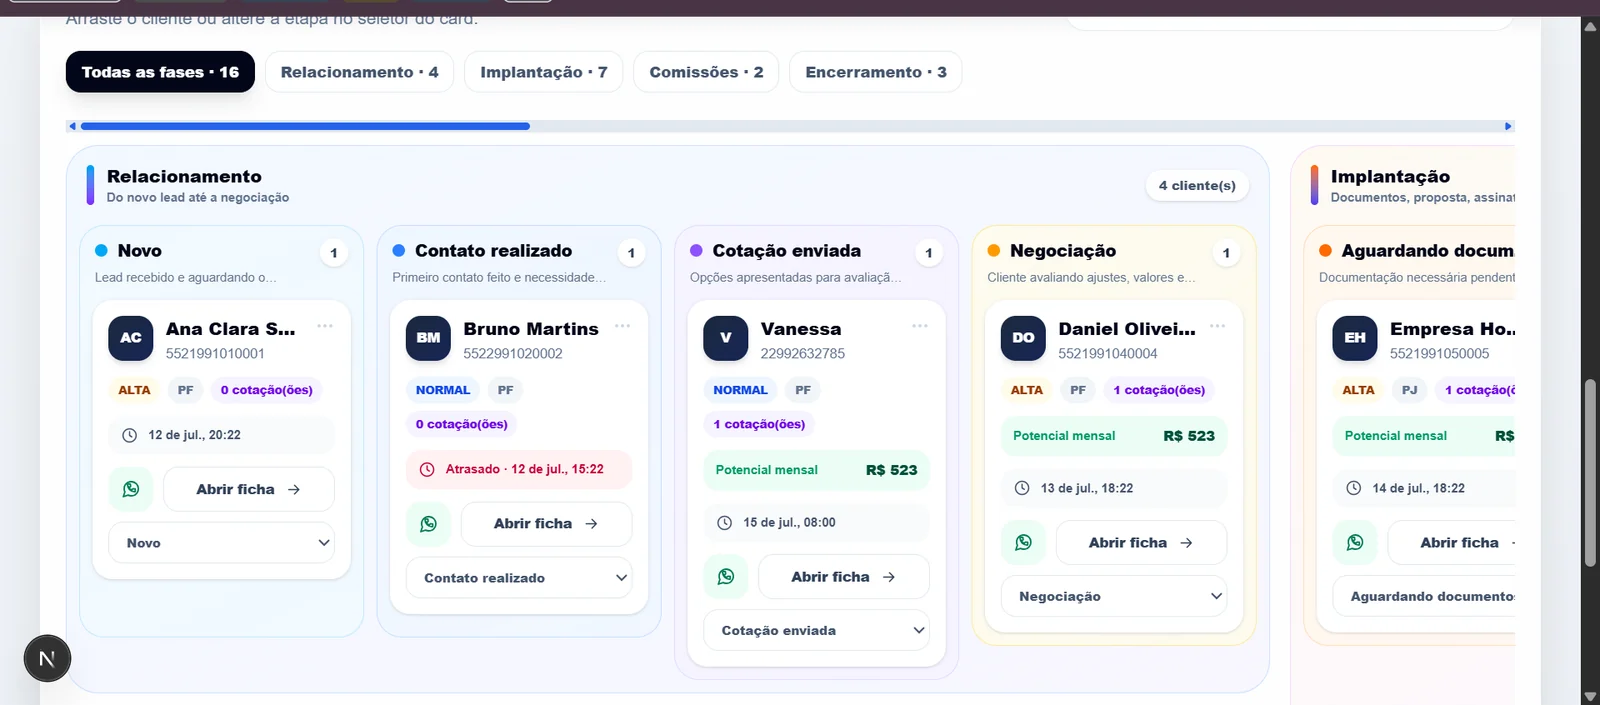
Task: Click the Contato realizado column header
Action: (494, 251)
